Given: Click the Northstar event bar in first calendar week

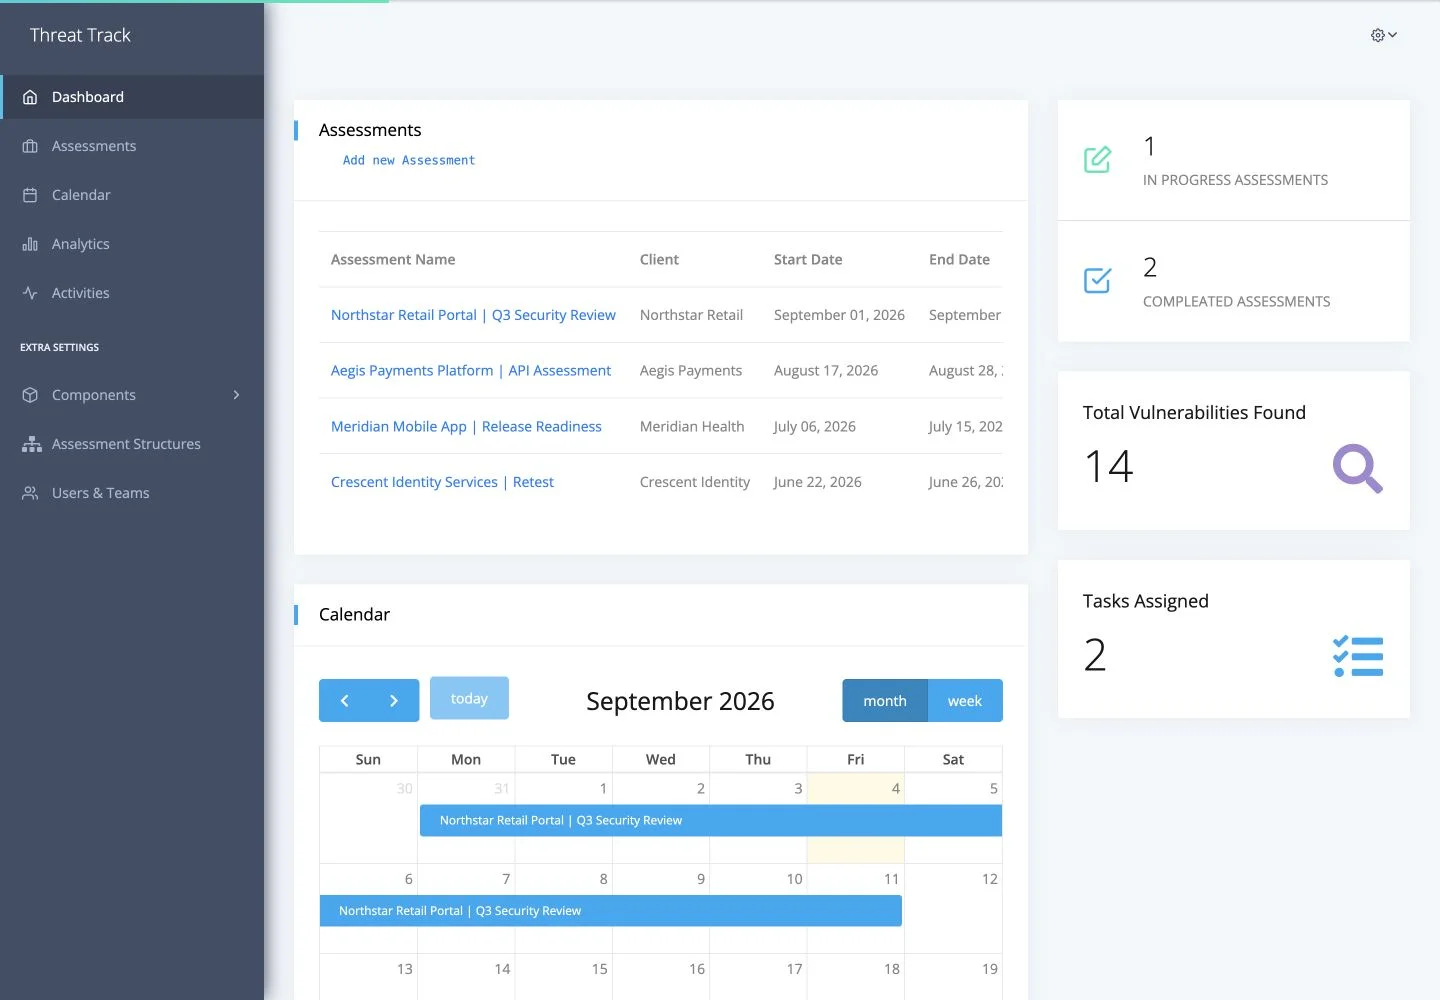Looking at the screenshot, I should 711,820.
